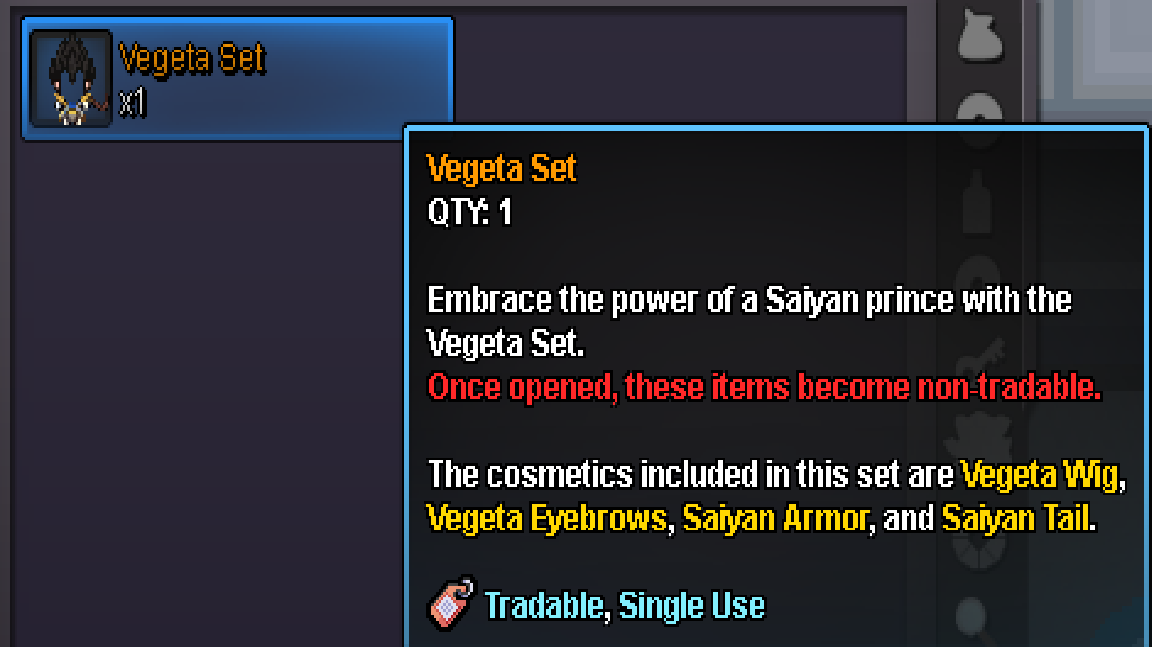Select the Vegeta Set inventory slot
Image resolution: width=1152 pixels, height=648 pixels.
coord(238,79)
